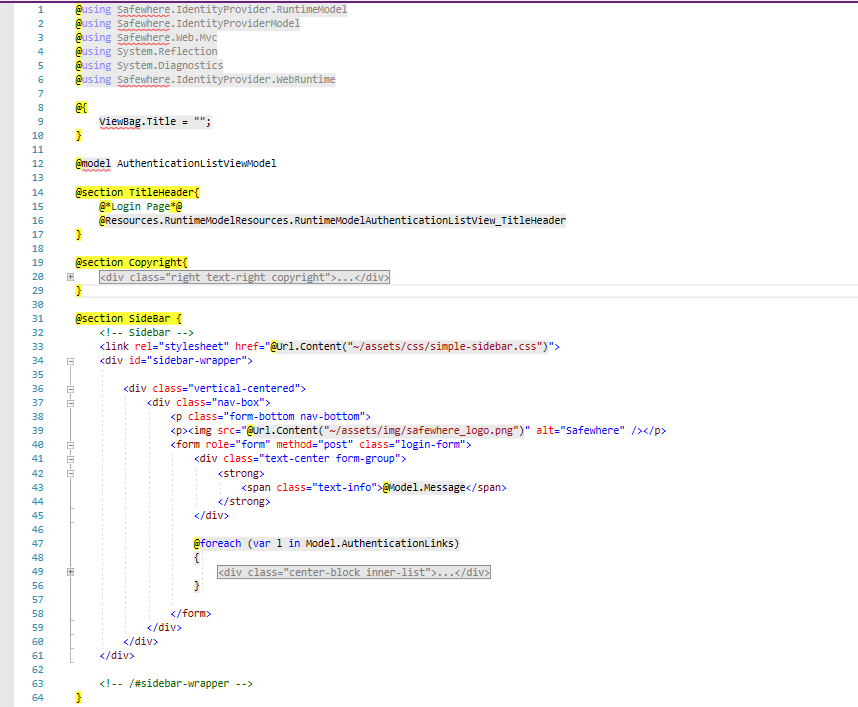
Task: Click the @section TitleHeader declaration
Action: [x=137, y=192]
